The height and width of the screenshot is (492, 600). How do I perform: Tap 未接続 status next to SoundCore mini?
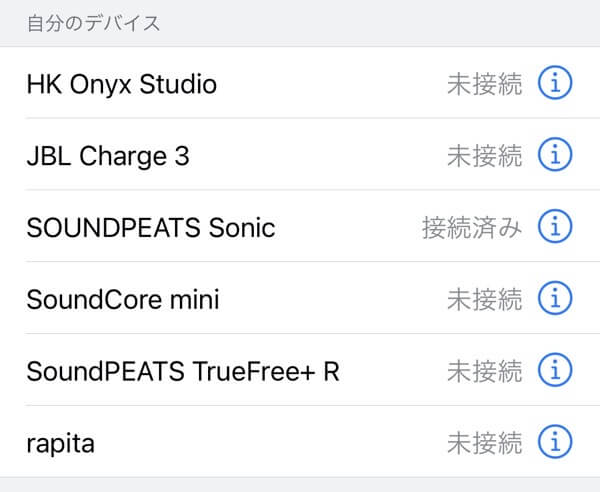484,299
